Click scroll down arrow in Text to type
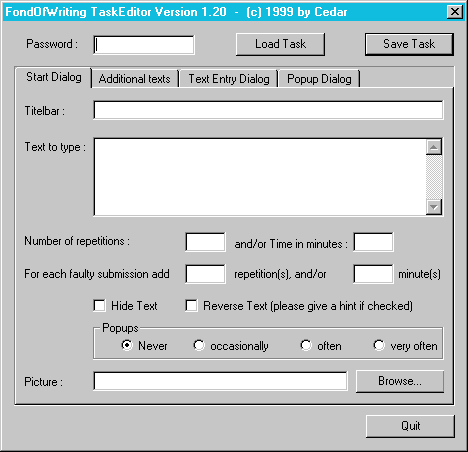 [x=434, y=207]
